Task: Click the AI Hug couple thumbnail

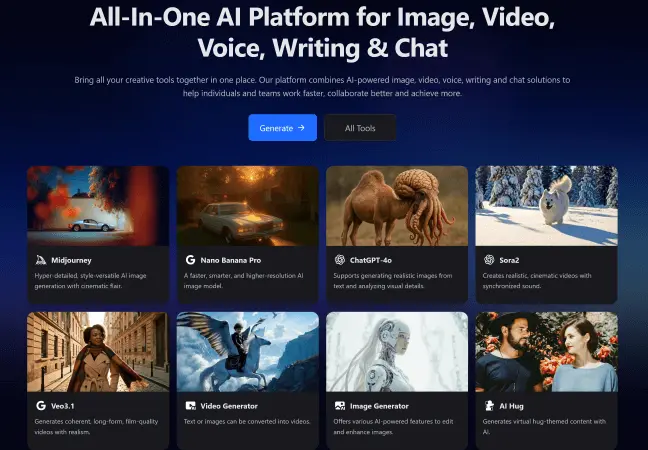Action: tap(546, 352)
